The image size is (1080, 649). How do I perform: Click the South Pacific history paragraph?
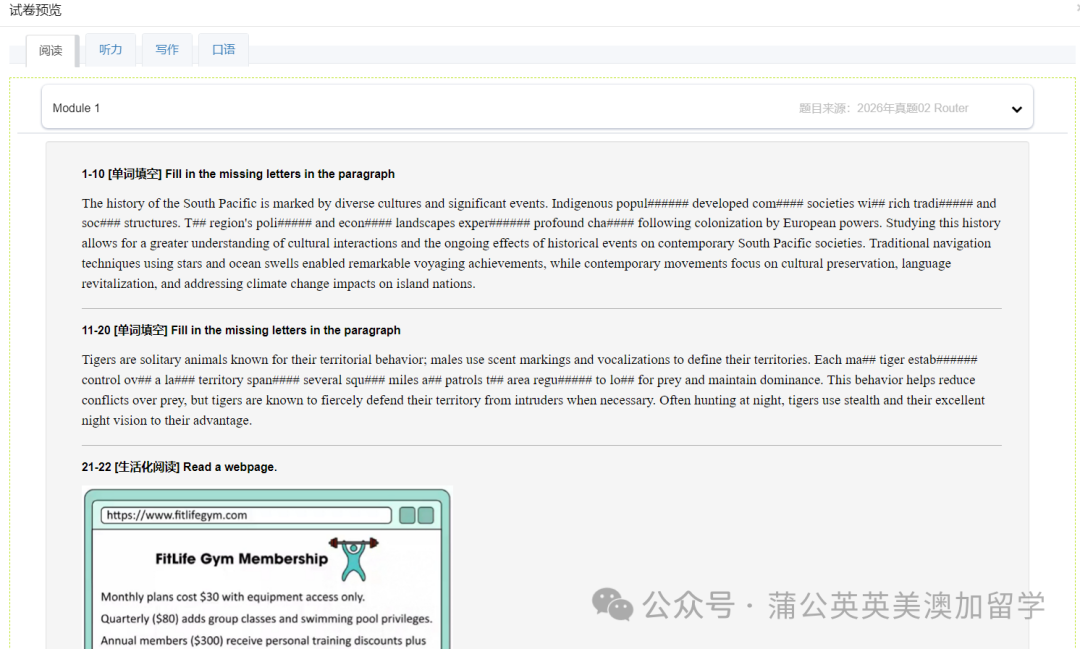pyautogui.click(x=540, y=243)
